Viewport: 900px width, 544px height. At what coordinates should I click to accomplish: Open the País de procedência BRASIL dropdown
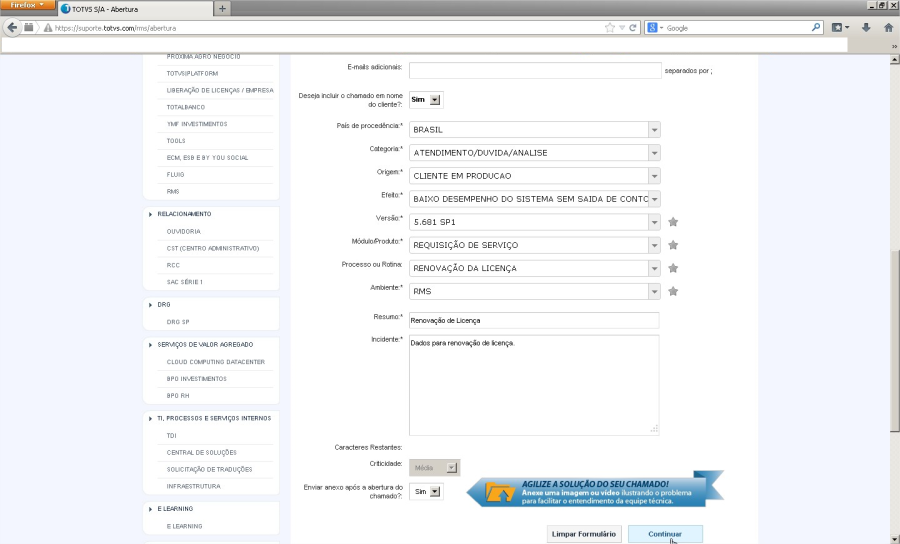[654, 130]
